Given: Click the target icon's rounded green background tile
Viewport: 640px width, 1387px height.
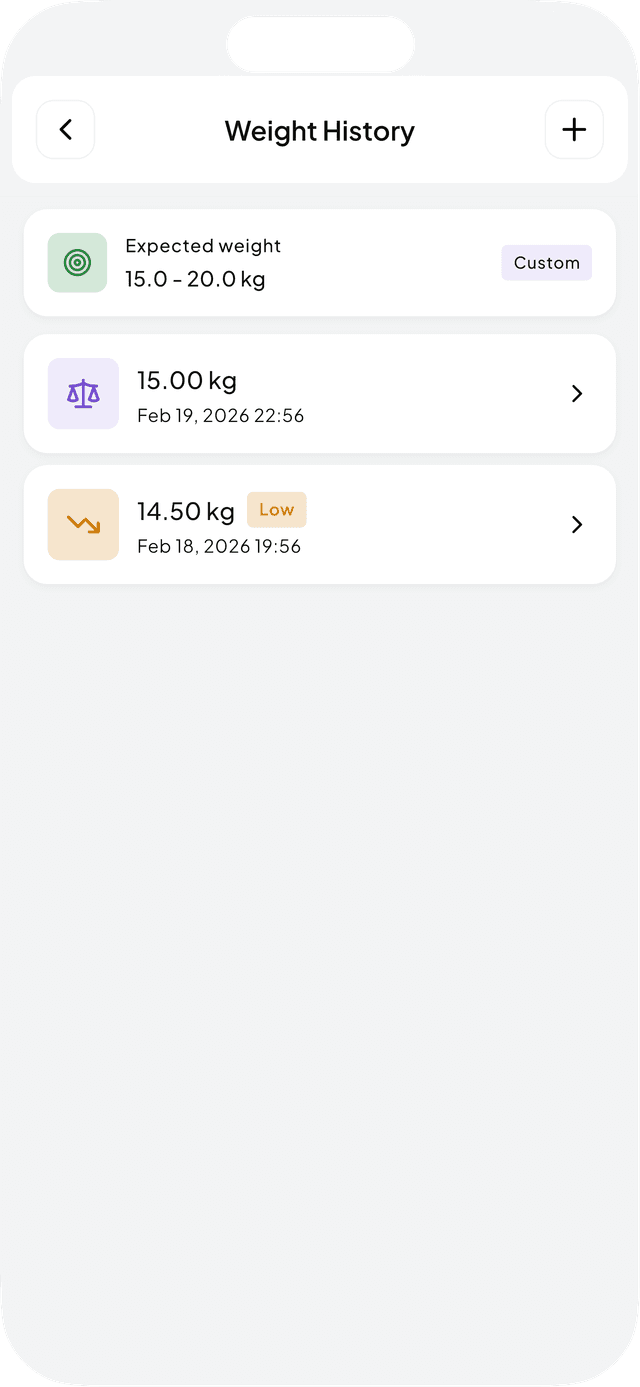Looking at the screenshot, I should pos(77,262).
